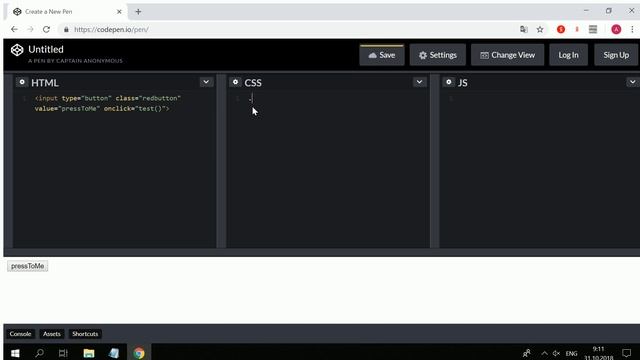The width and height of the screenshot is (640, 360).
Task: Open pen Settings
Action: (438, 55)
